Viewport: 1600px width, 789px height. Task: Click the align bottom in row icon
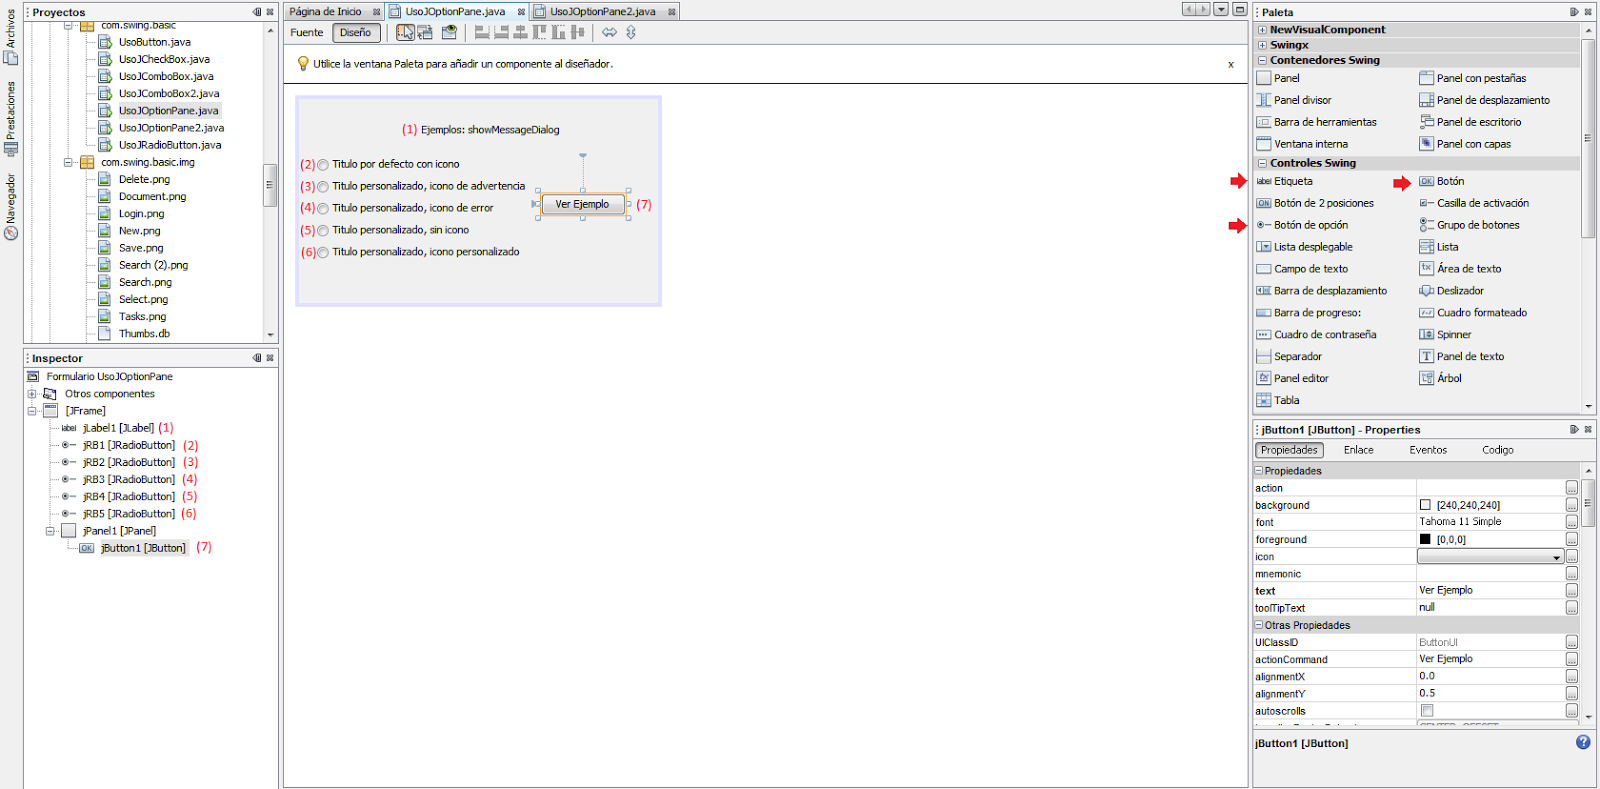558,32
